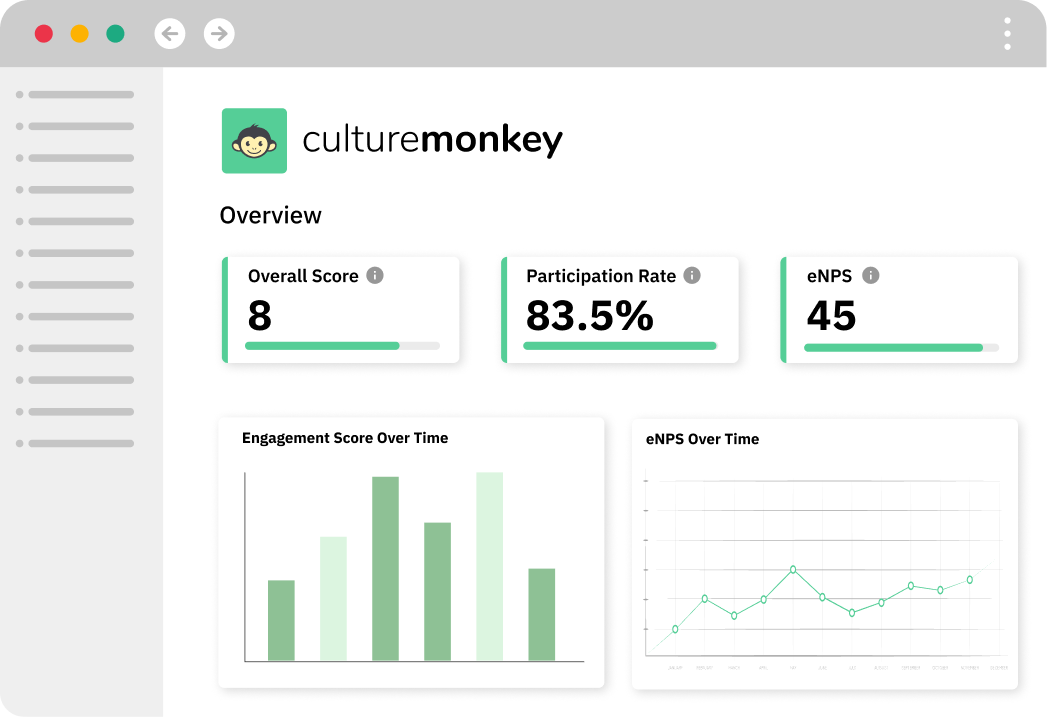Select the culturemonkey wordmark
1047x717 pixels.
[x=433, y=140]
